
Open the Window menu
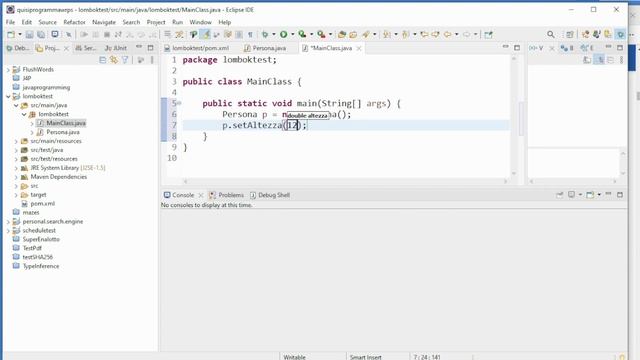[200, 22]
